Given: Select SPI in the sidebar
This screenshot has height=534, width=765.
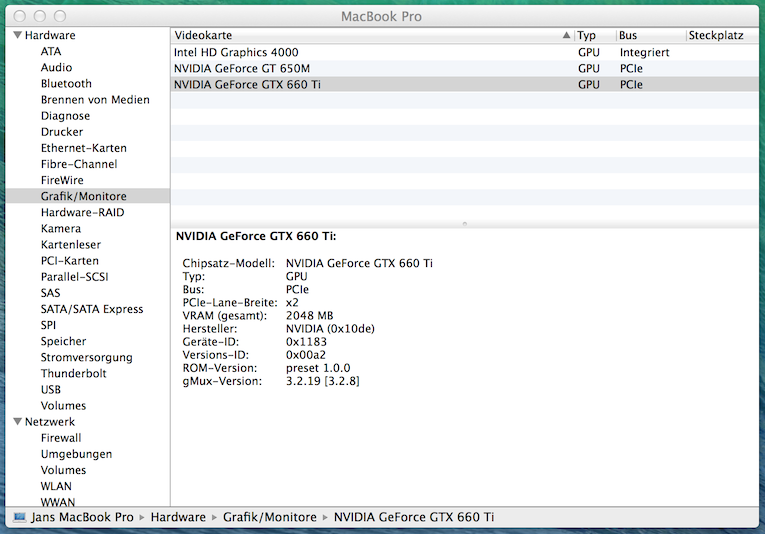Looking at the screenshot, I should [48, 325].
